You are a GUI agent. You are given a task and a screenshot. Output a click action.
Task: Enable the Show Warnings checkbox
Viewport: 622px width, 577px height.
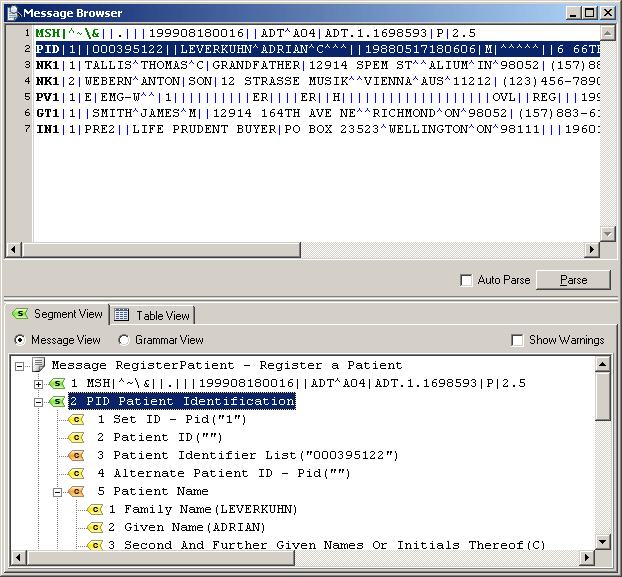517,340
